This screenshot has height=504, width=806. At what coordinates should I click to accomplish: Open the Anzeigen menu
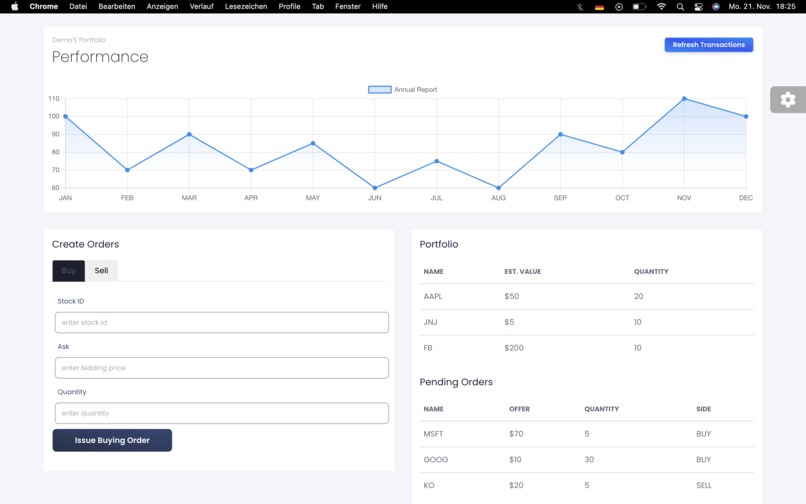[x=162, y=7]
